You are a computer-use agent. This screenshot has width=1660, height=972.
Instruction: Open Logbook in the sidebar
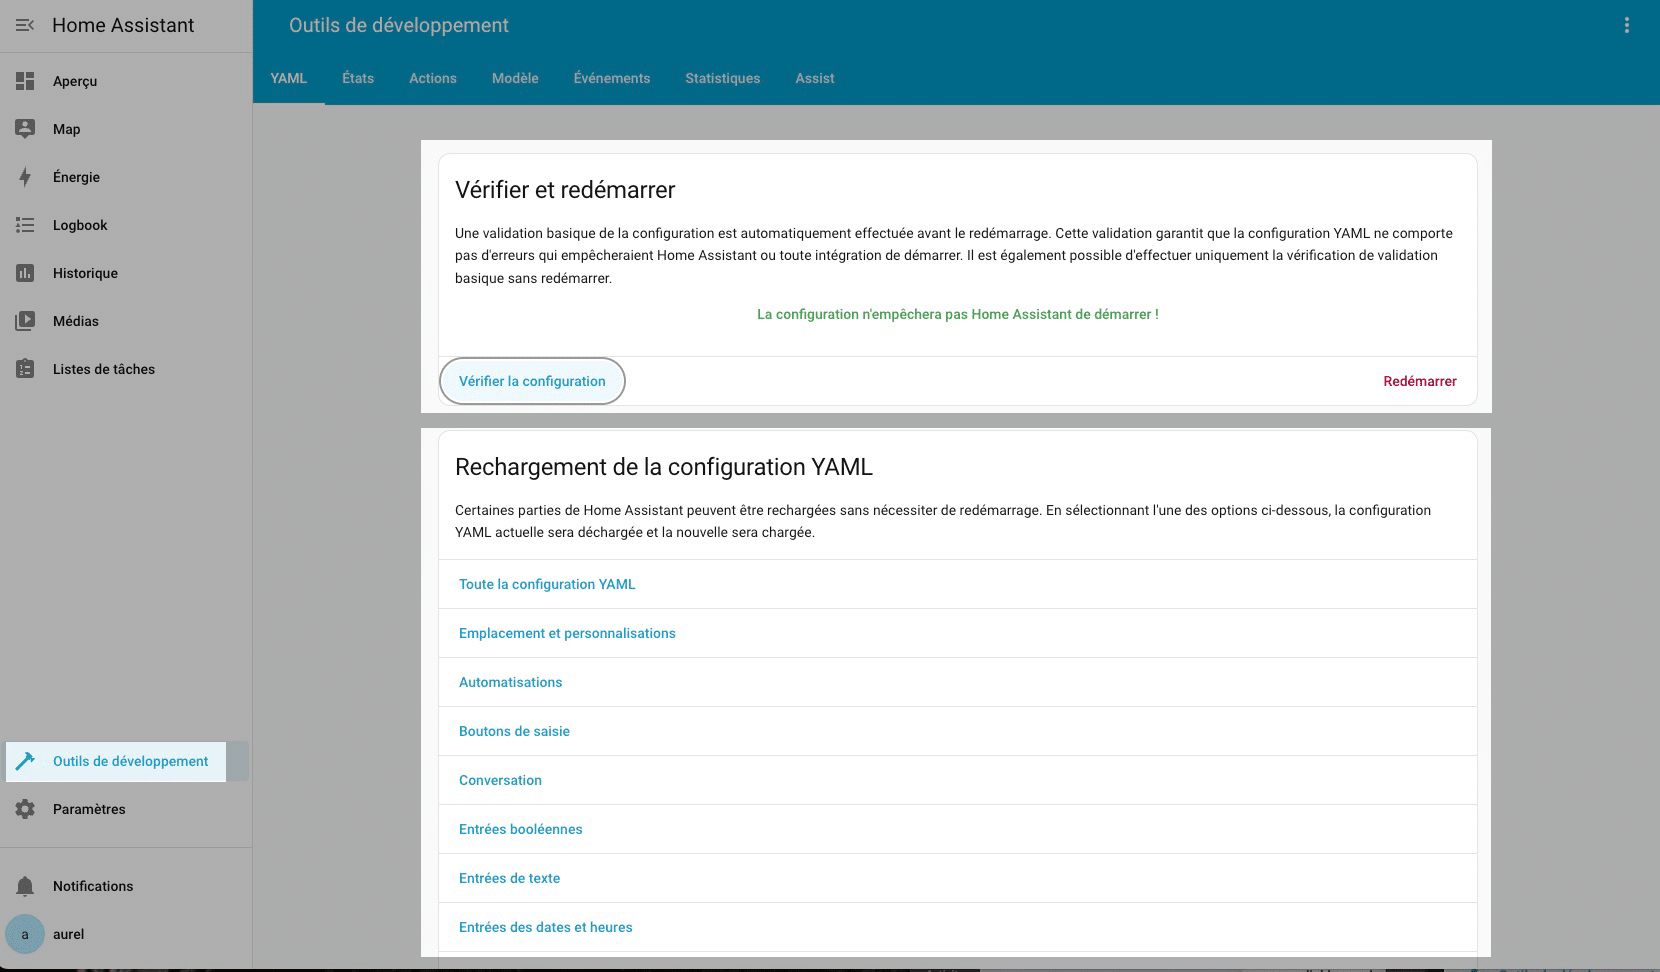[126, 225]
